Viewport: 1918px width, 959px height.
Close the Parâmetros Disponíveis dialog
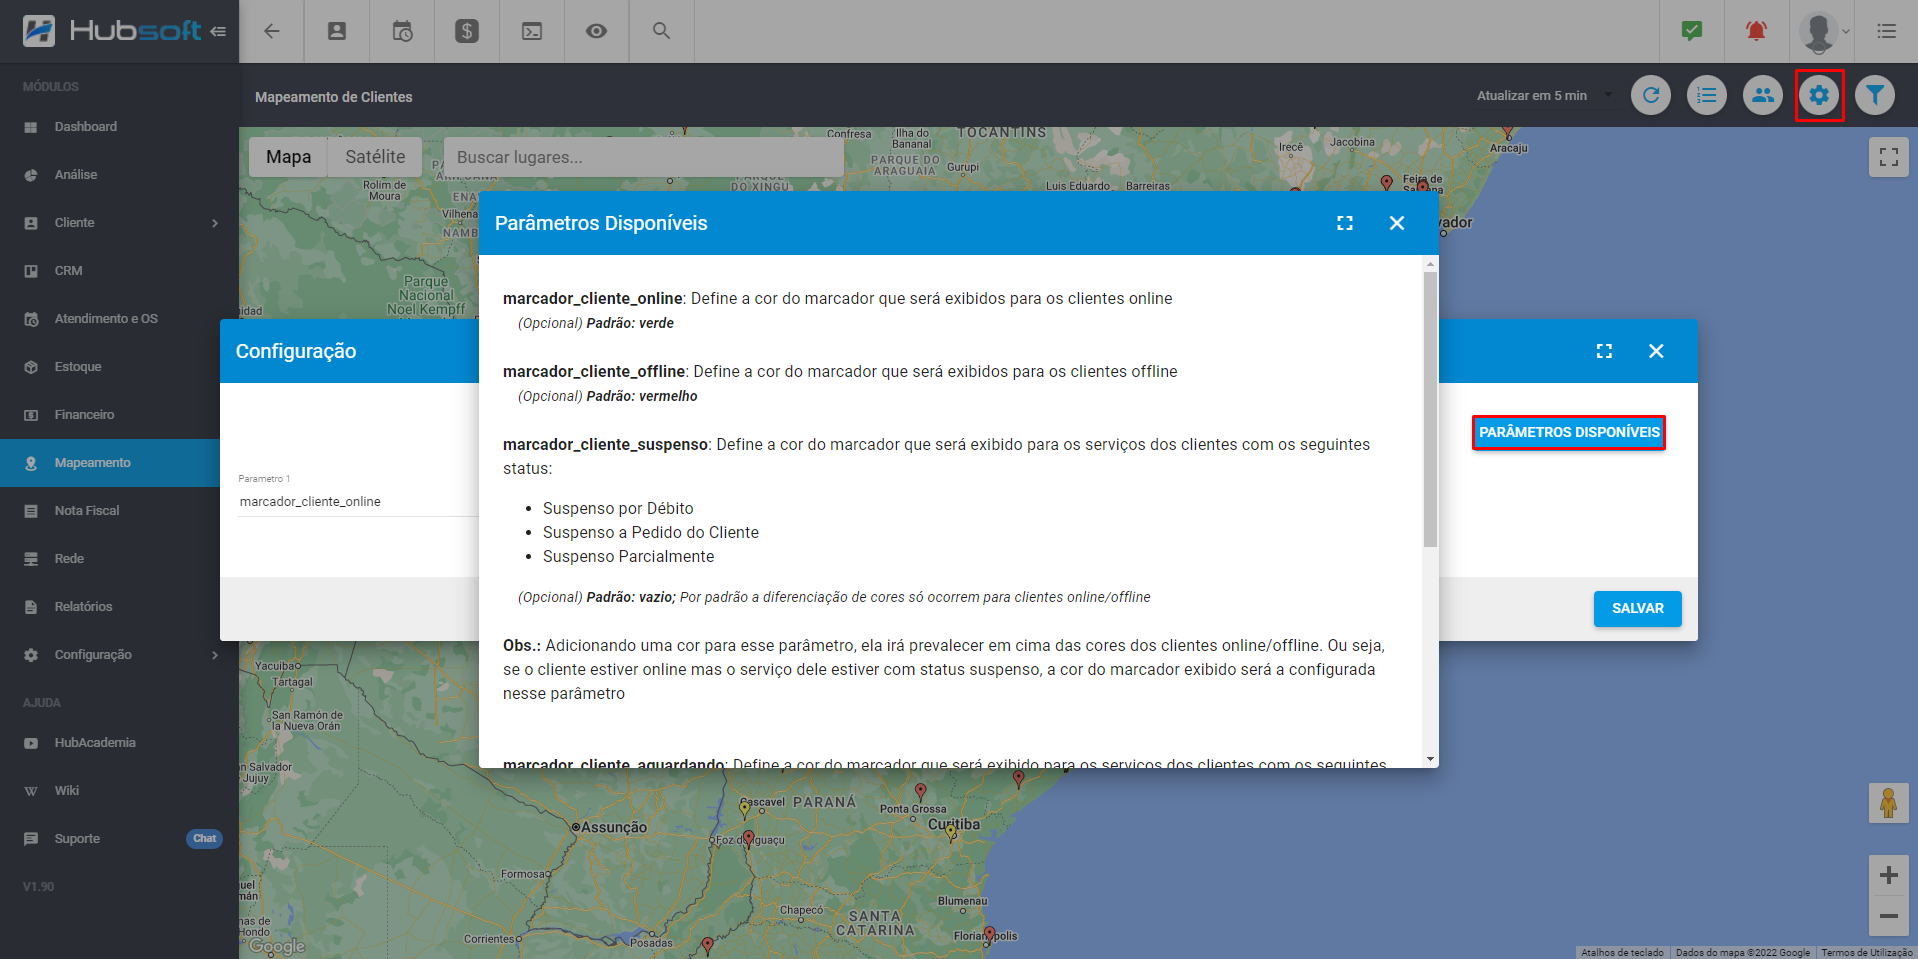1397,223
